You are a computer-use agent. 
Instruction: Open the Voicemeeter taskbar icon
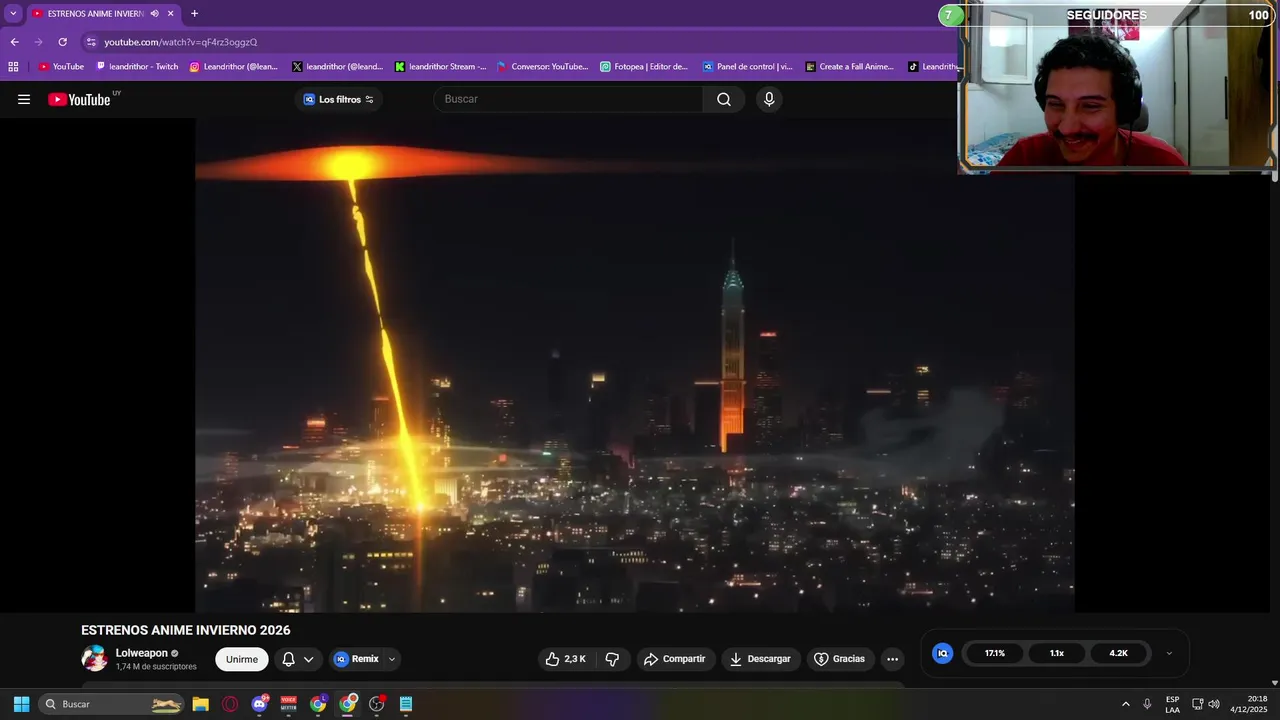point(289,704)
